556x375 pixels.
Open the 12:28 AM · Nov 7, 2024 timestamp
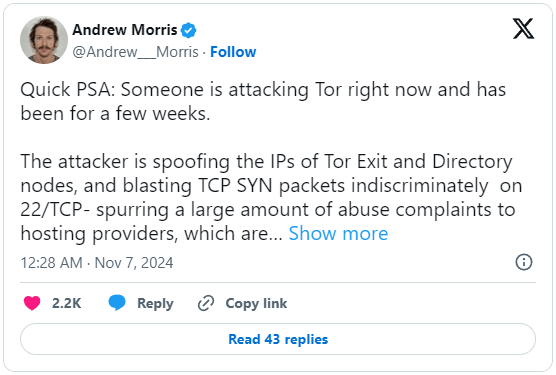97,263
